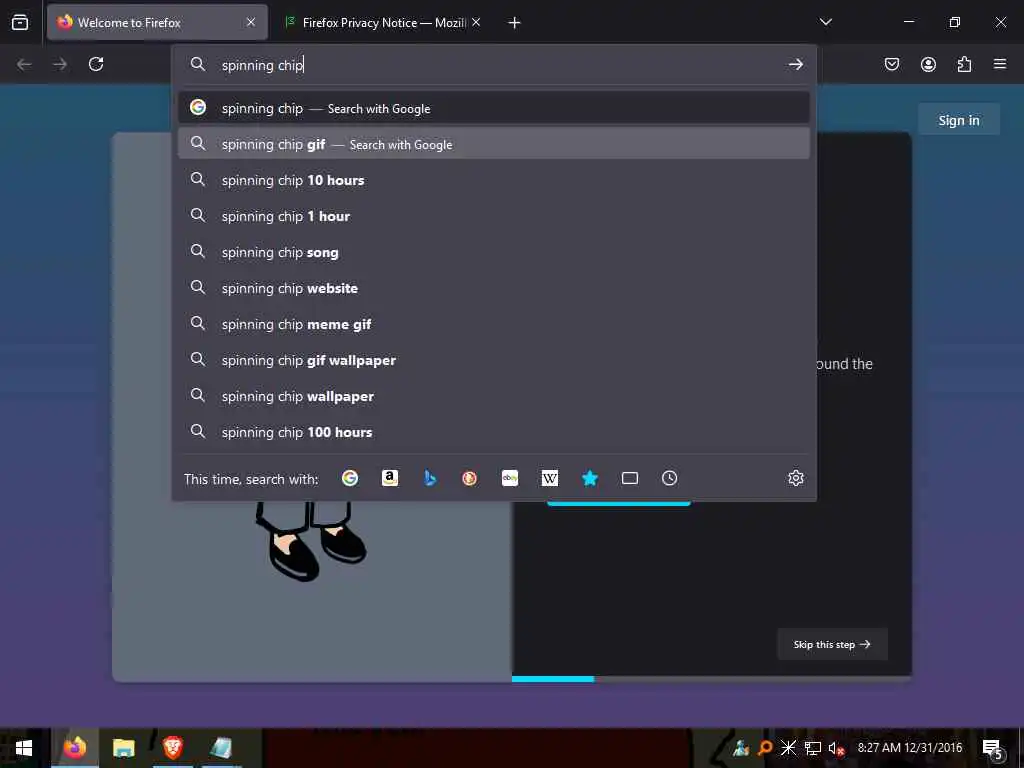This screenshot has height=768, width=1024.
Task: Select 'spinning chip wallpaper' without gif
Action: pyautogui.click(x=494, y=395)
